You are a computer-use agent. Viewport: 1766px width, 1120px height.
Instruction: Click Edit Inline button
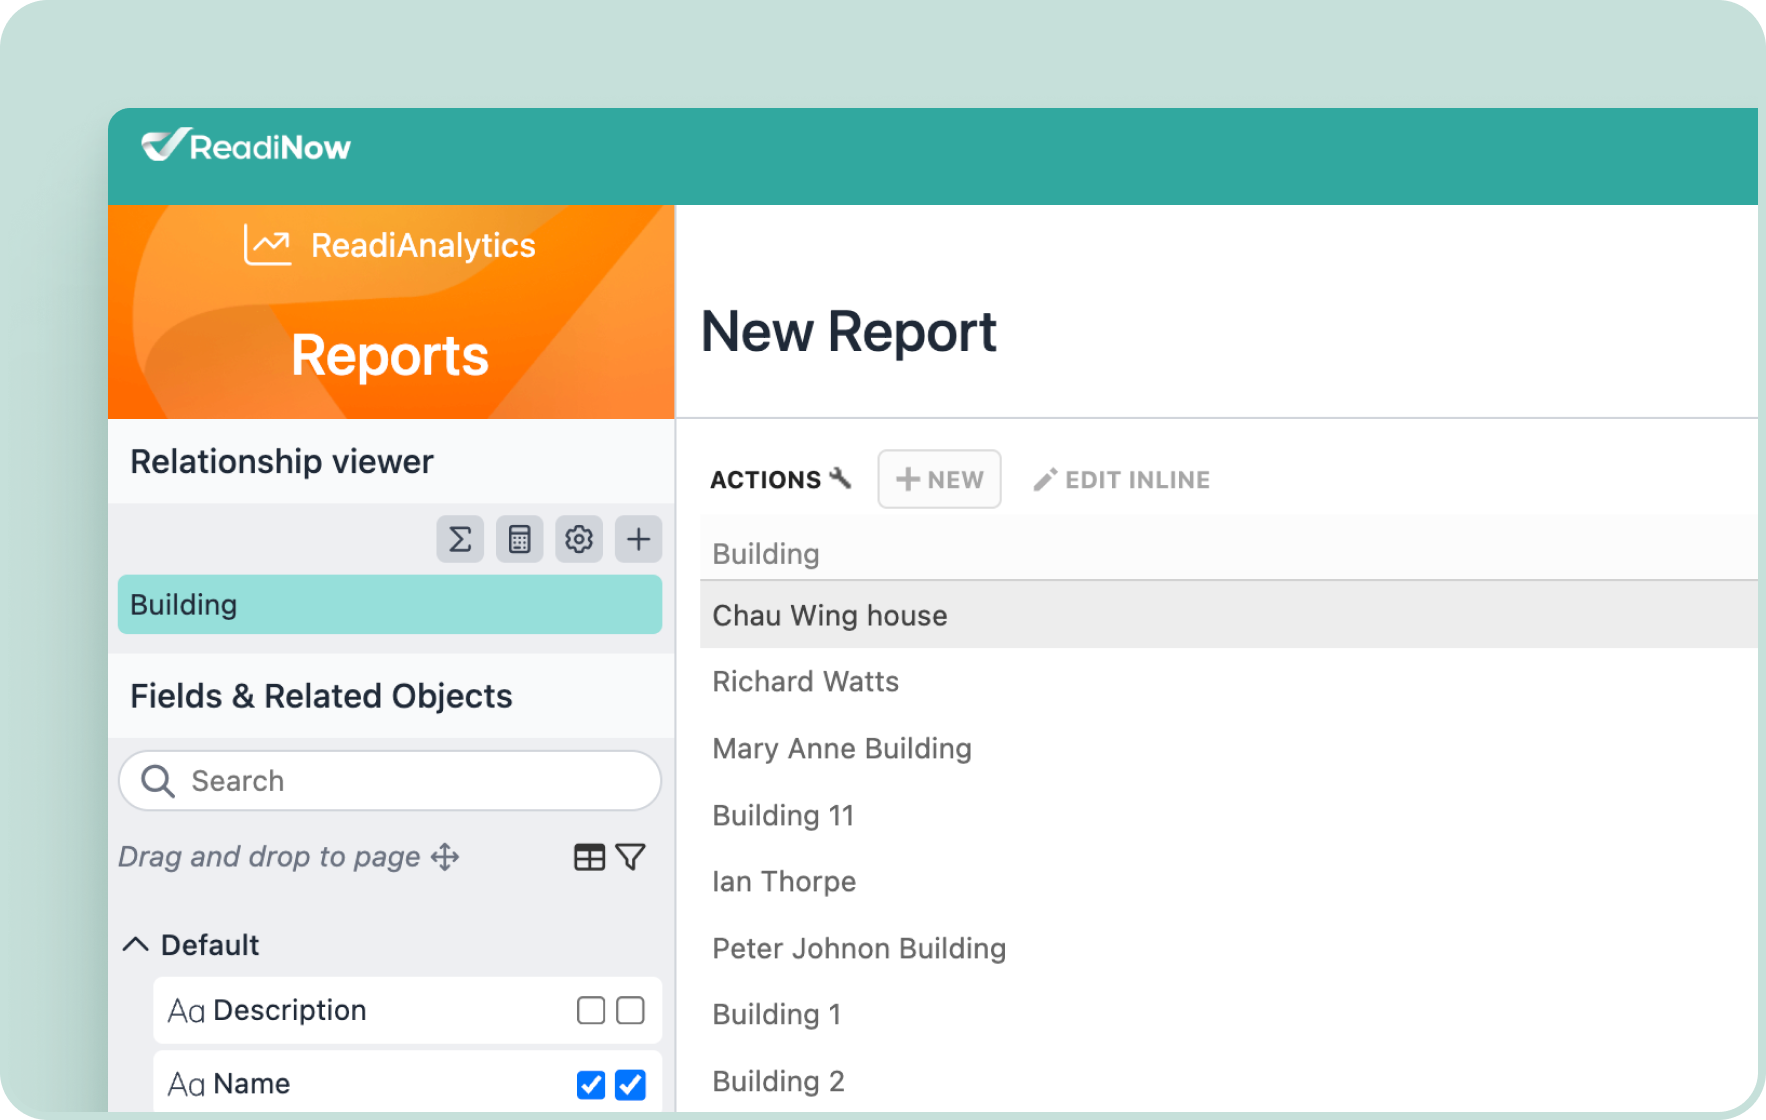pyautogui.click(x=1121, y=480)
